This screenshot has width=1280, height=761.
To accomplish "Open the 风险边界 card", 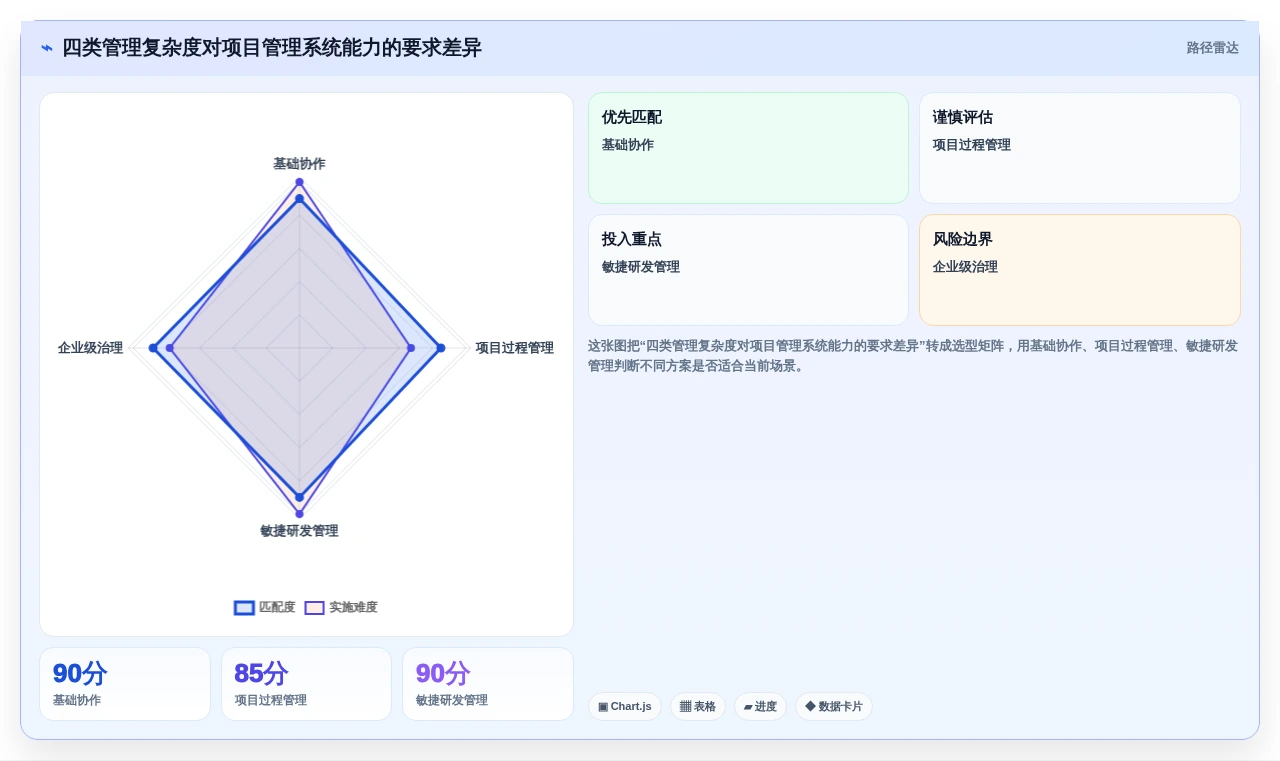I will coord(1080,270).
